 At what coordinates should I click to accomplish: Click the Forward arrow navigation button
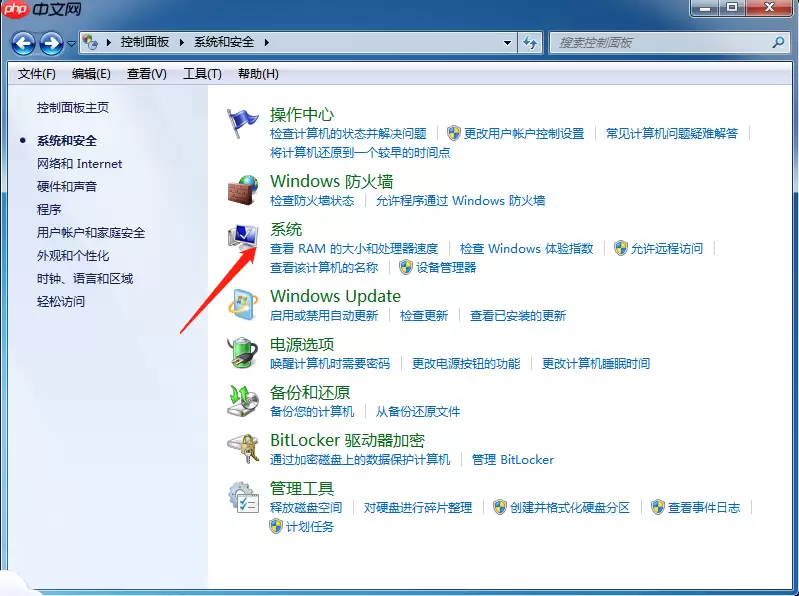pos(51,43)
